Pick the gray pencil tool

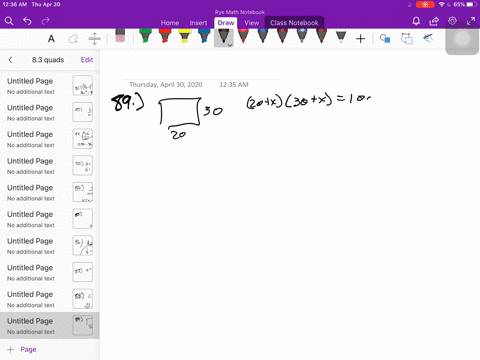[x=341, y=37]
